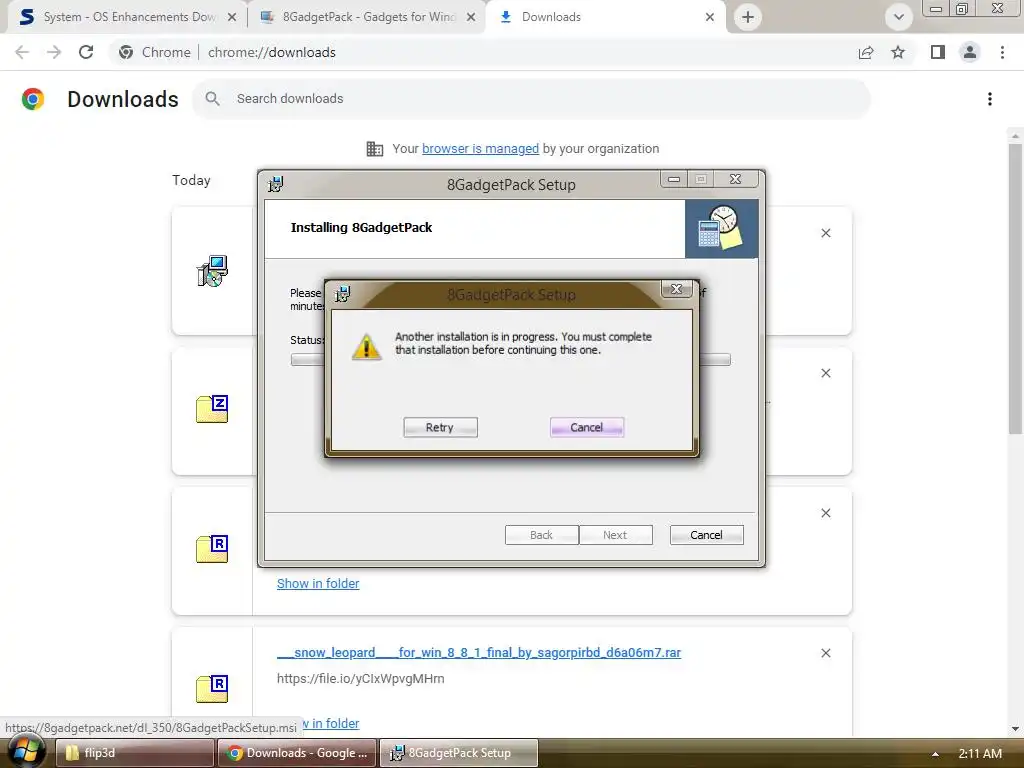The height and width of the screenshot is (768, 1024).
Task: Click the Z zip archive file icon
Action: click(212, 409)
